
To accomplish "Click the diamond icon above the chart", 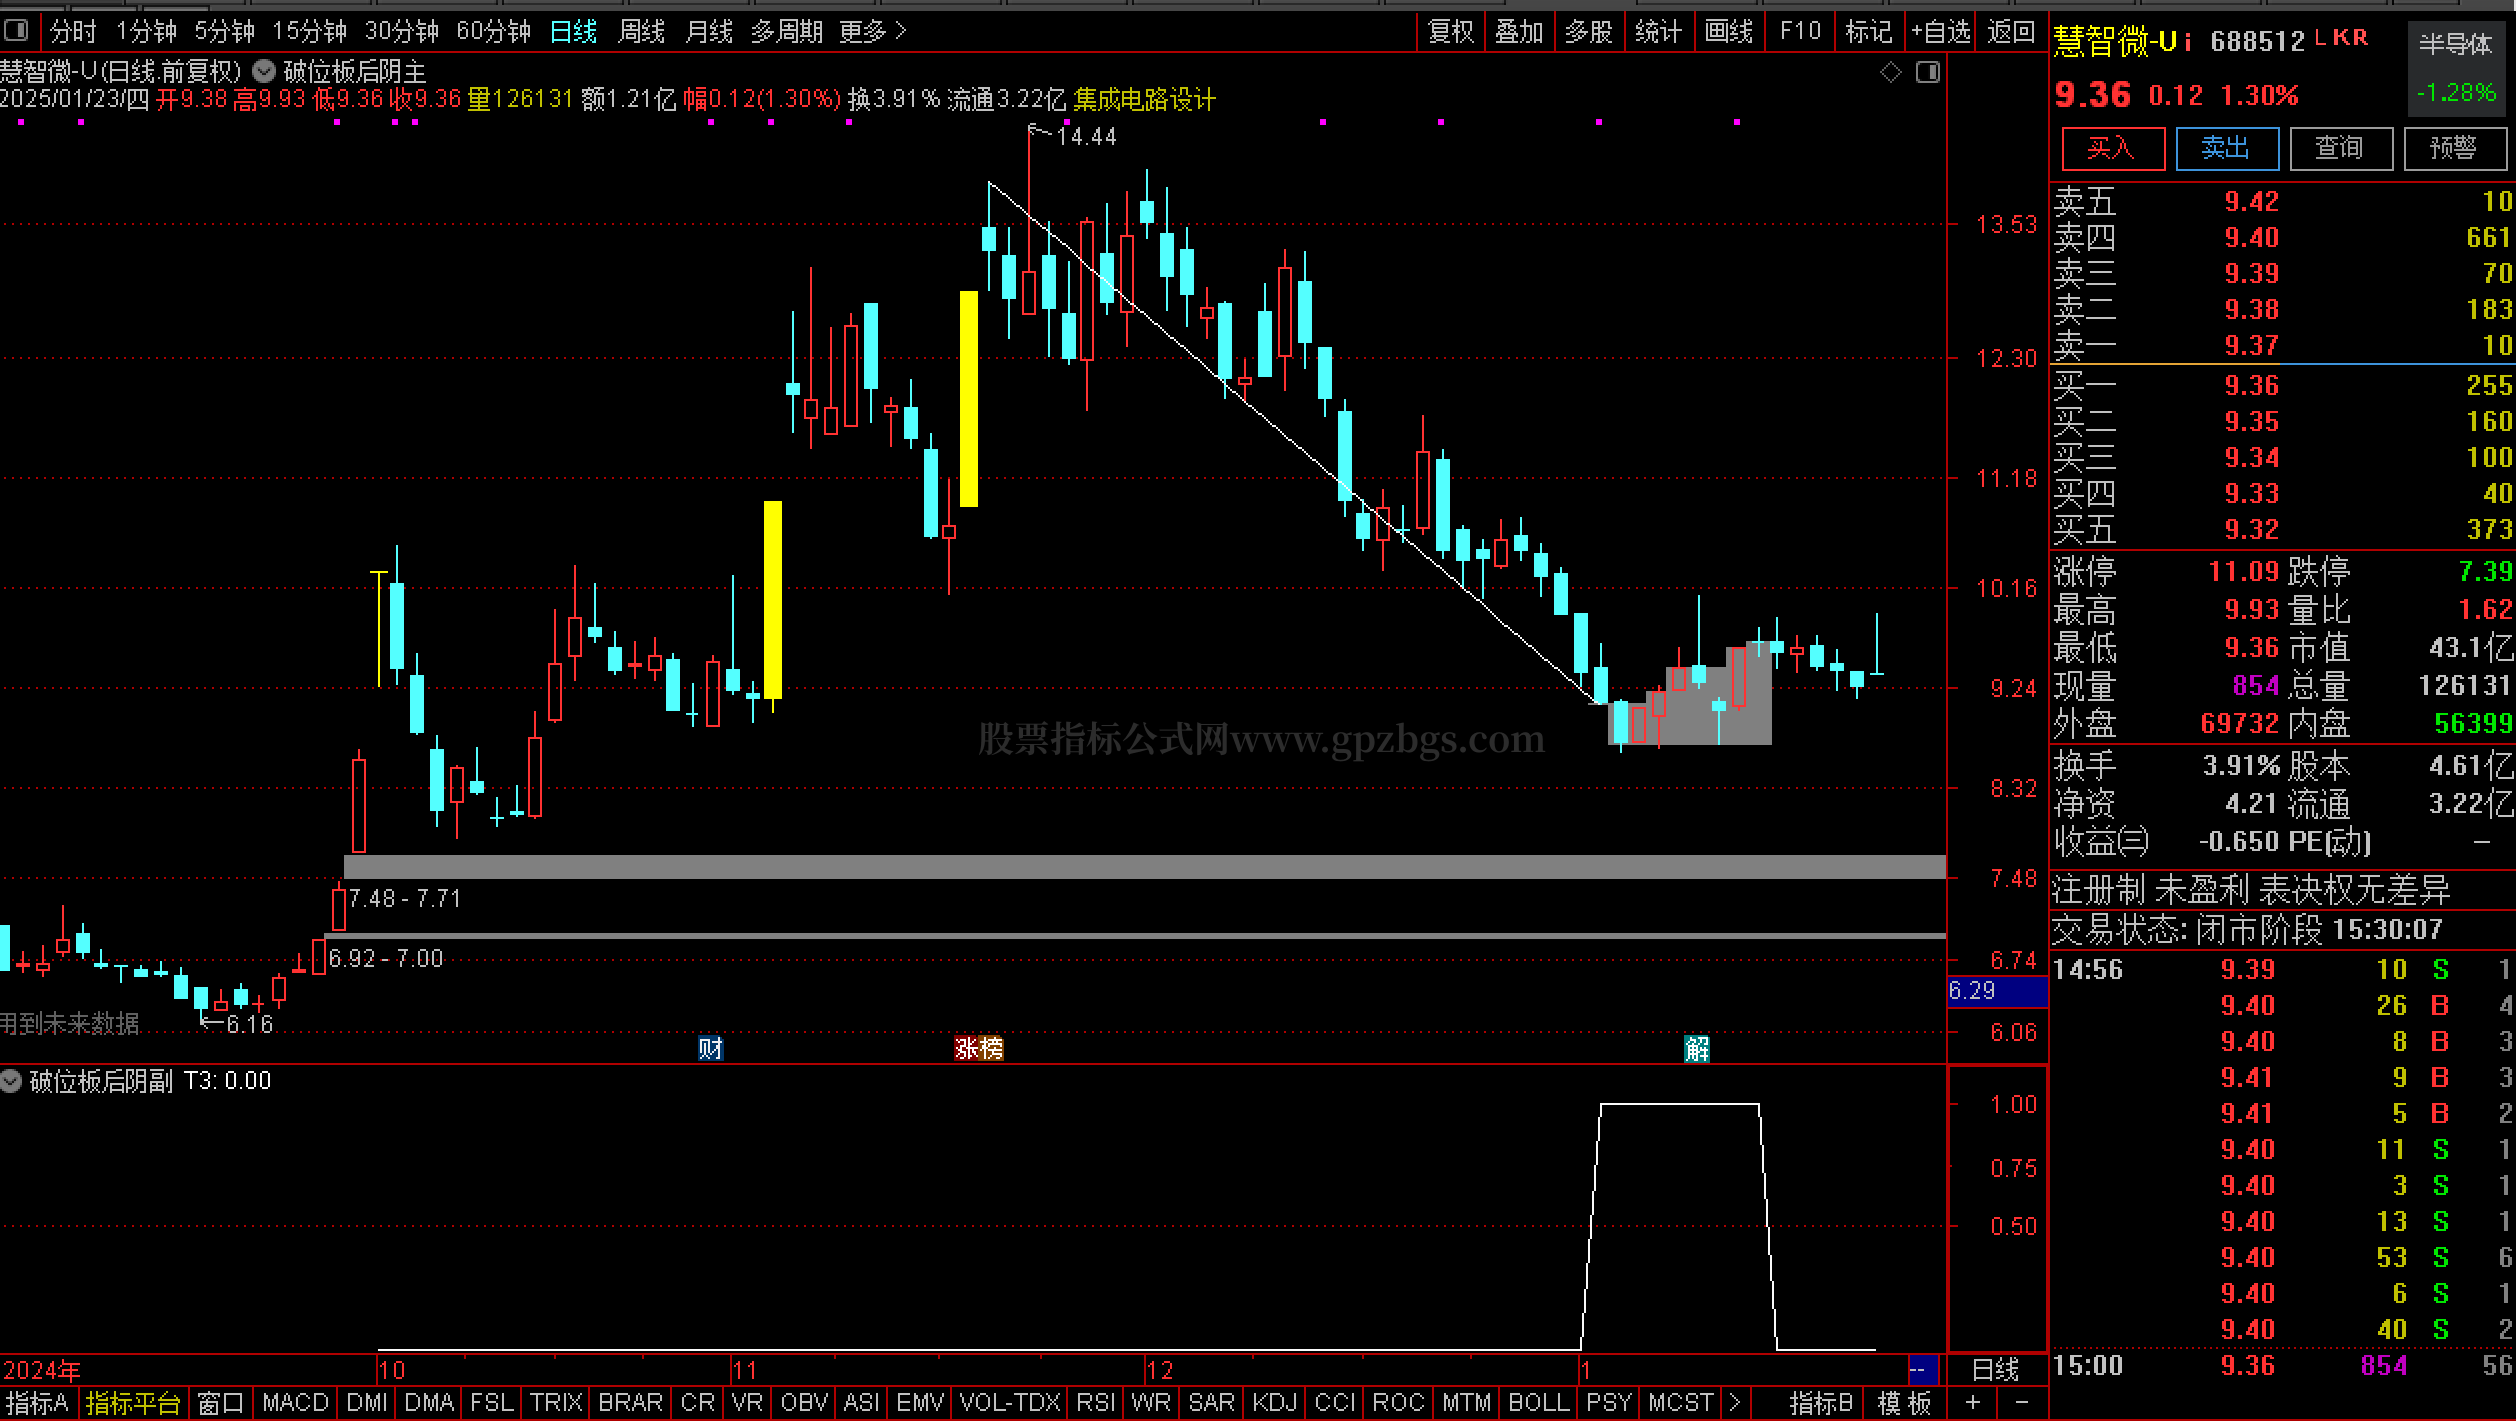I will (1890, 72).
